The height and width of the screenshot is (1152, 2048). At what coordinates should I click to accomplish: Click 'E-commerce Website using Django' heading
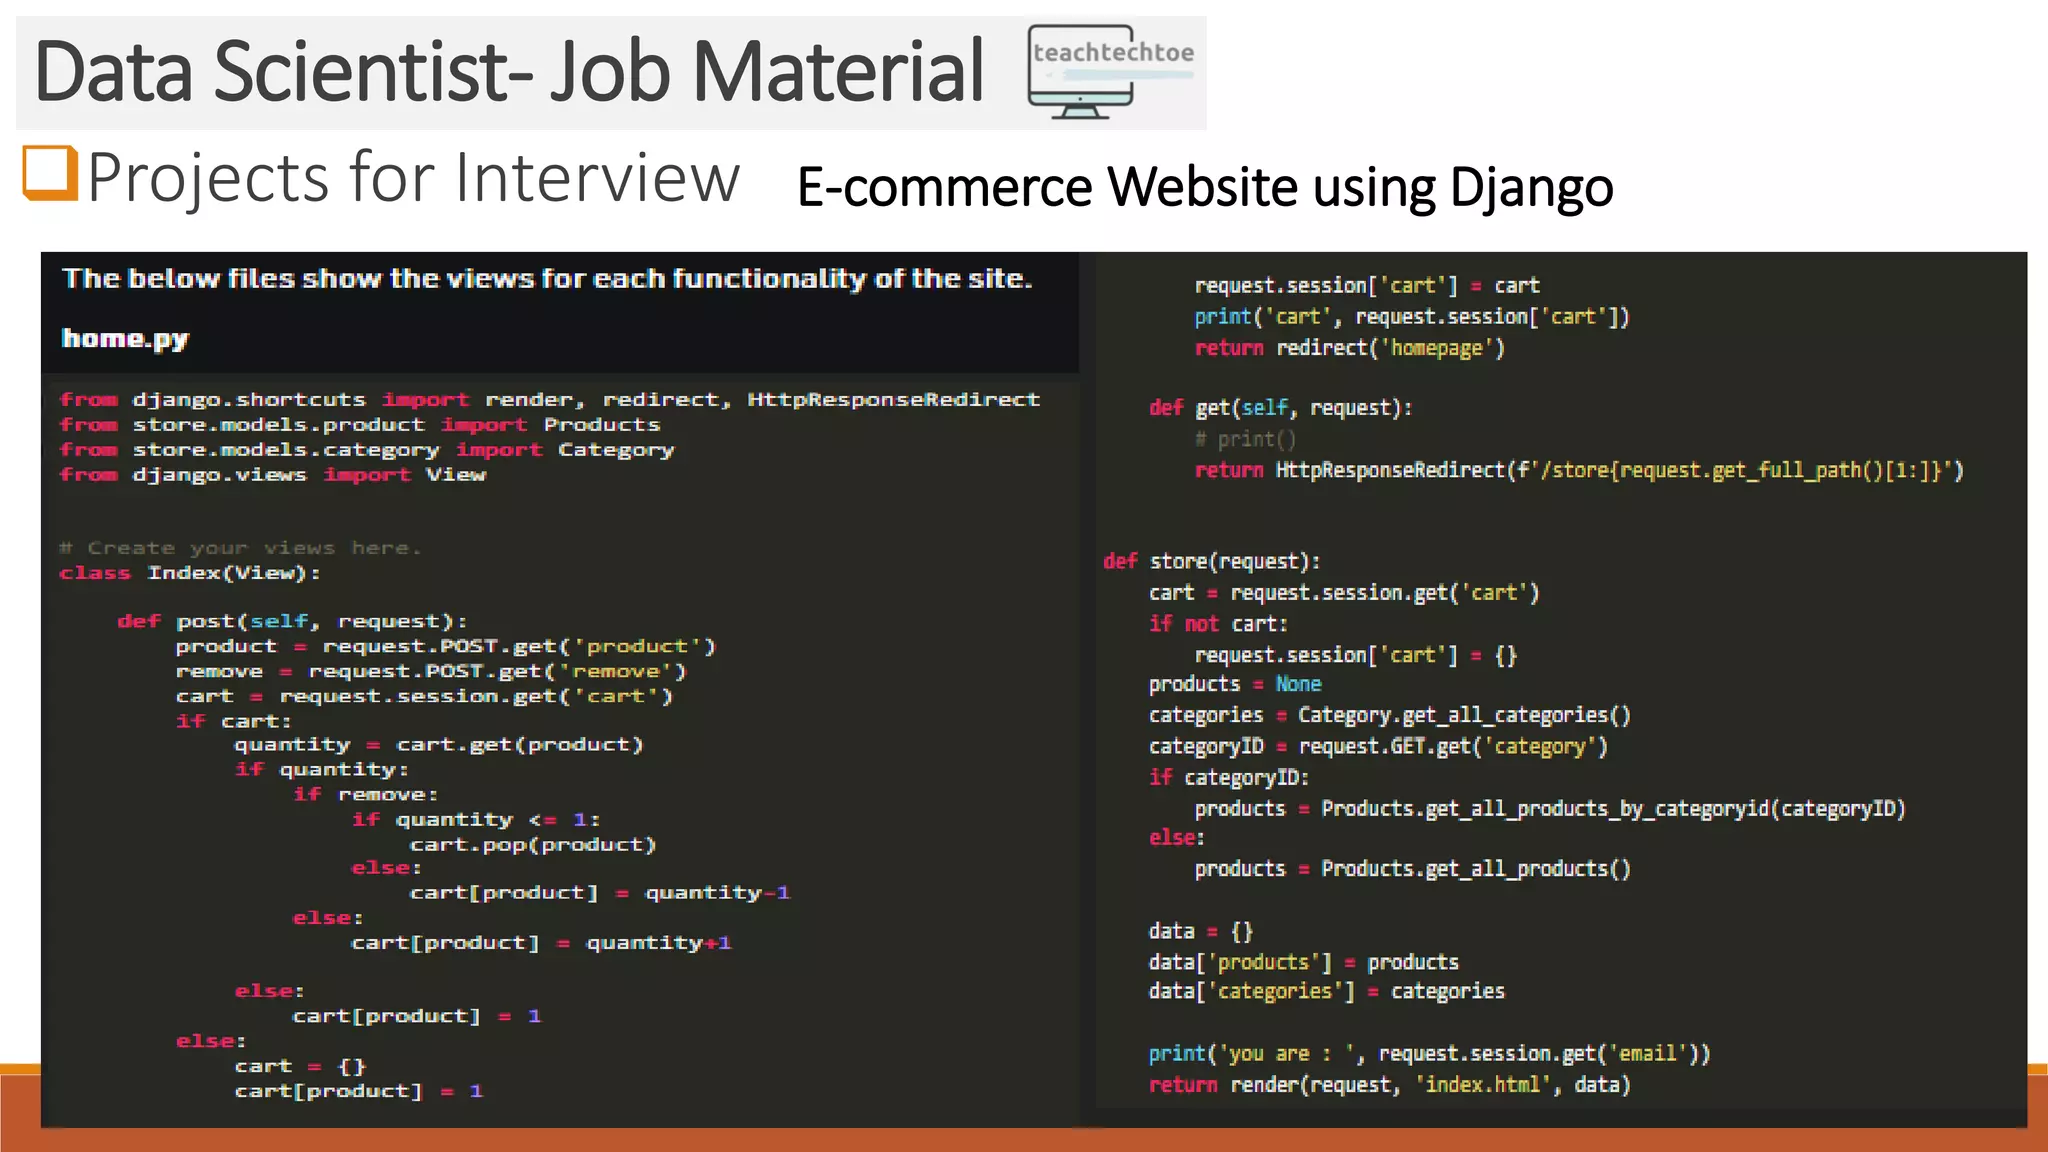click(x=1205, y=187)
